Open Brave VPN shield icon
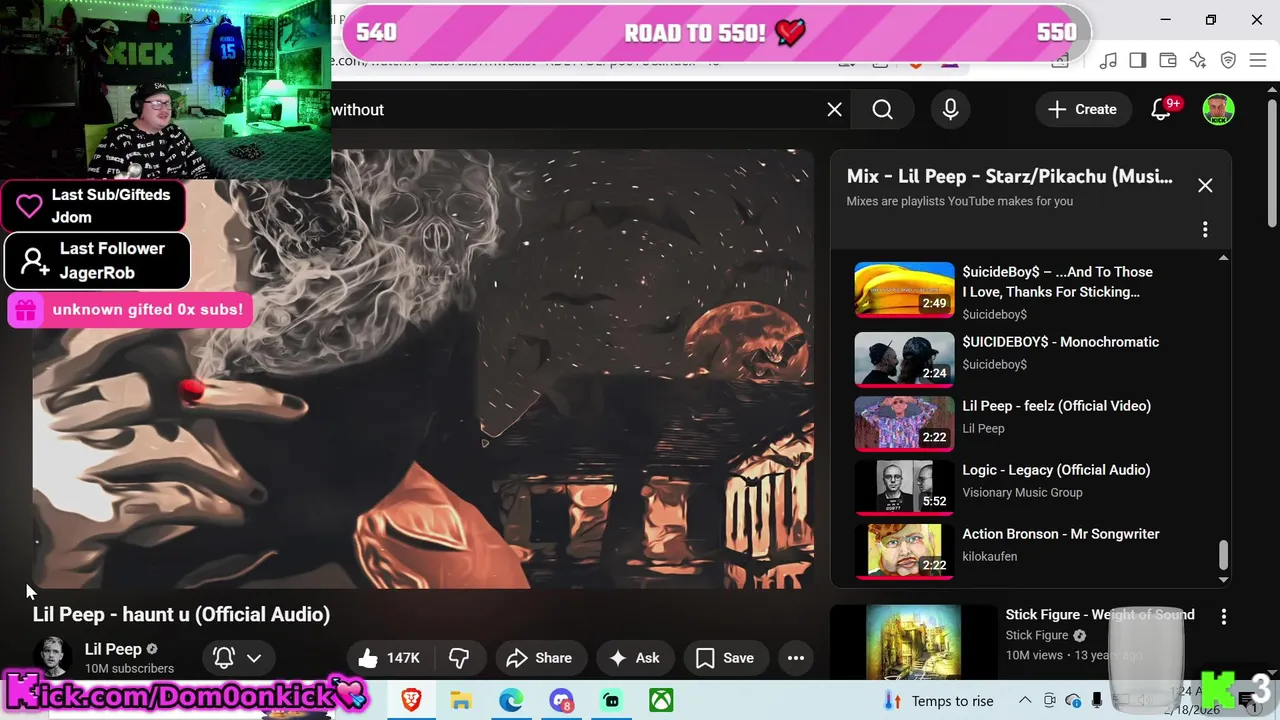1280x720 pixels. coord(1228,60)
